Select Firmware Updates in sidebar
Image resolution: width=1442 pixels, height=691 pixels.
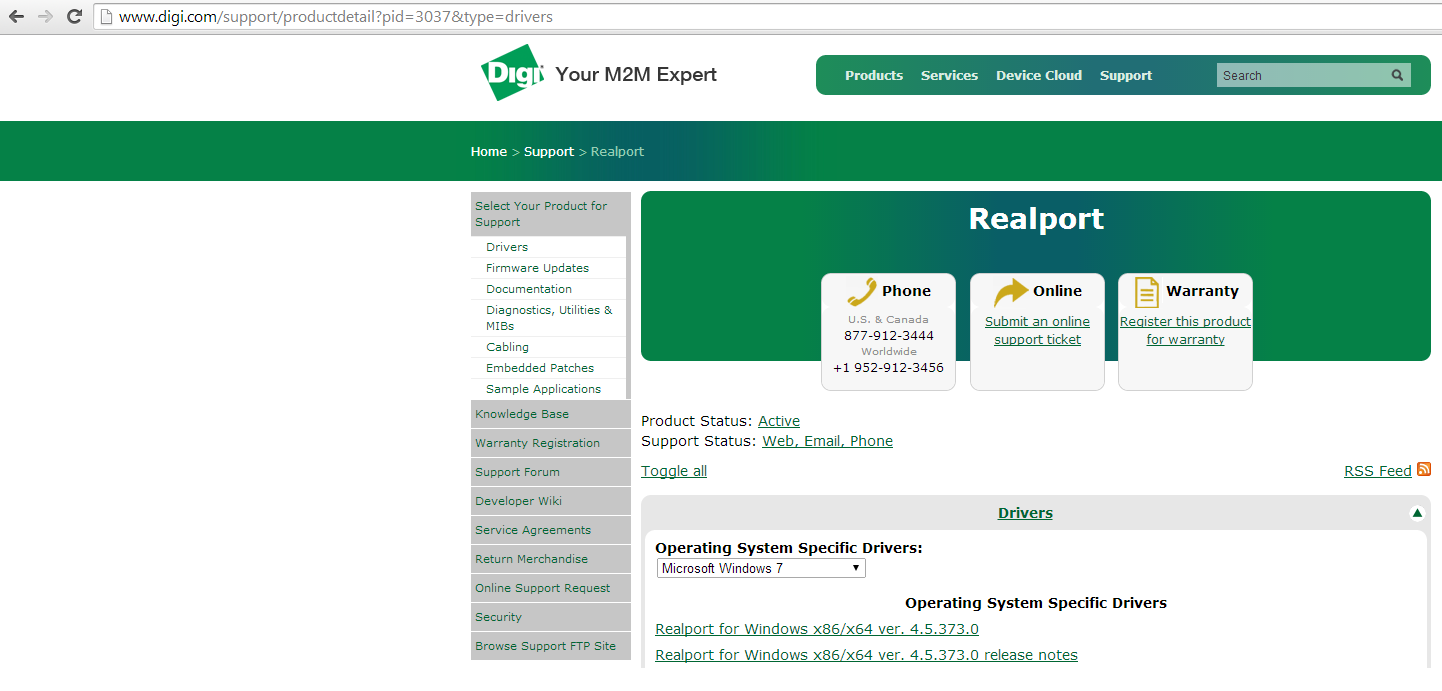click(x=537, y=268)
